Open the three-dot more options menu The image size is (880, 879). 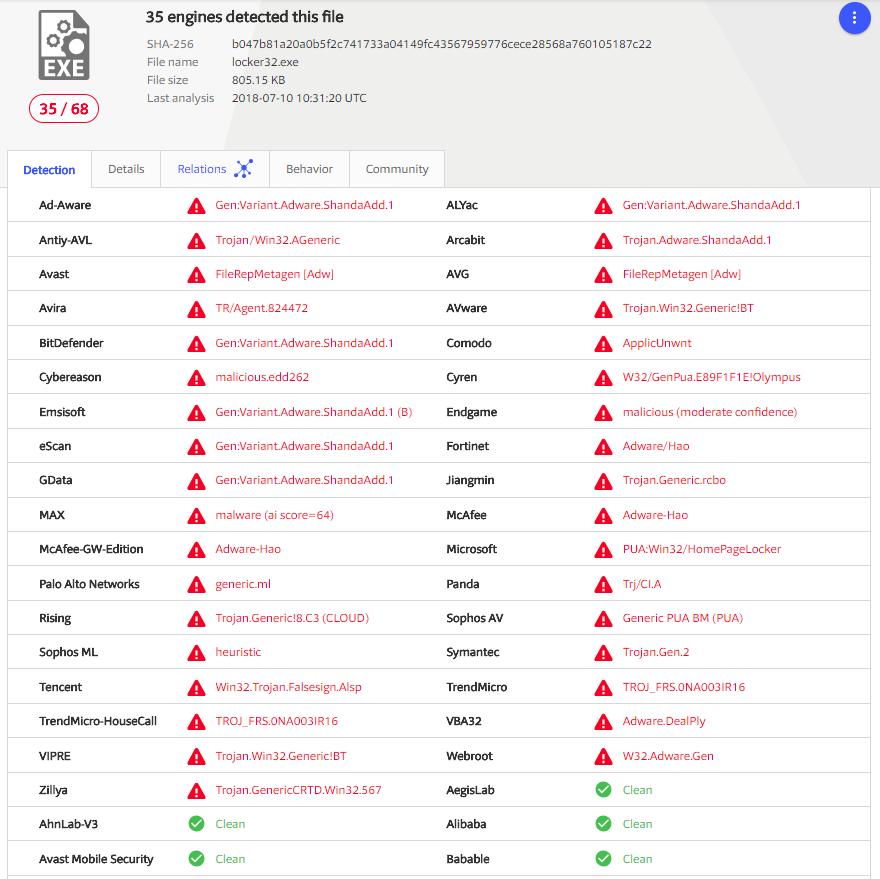(x=854, y=18)
